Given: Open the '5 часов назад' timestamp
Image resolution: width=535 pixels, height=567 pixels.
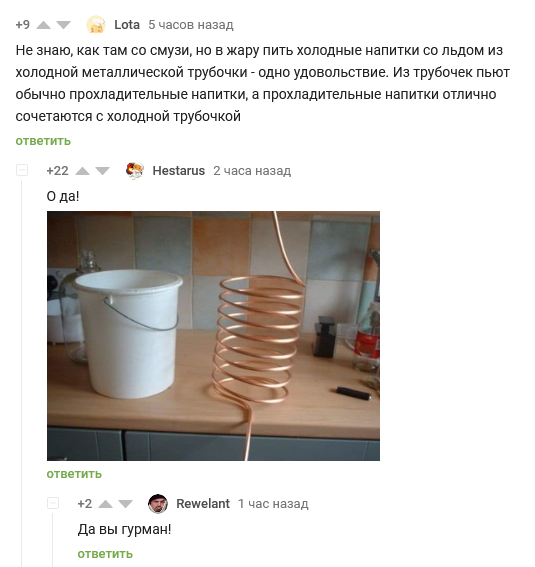Looking at the screenshot, I should (191, 25).
